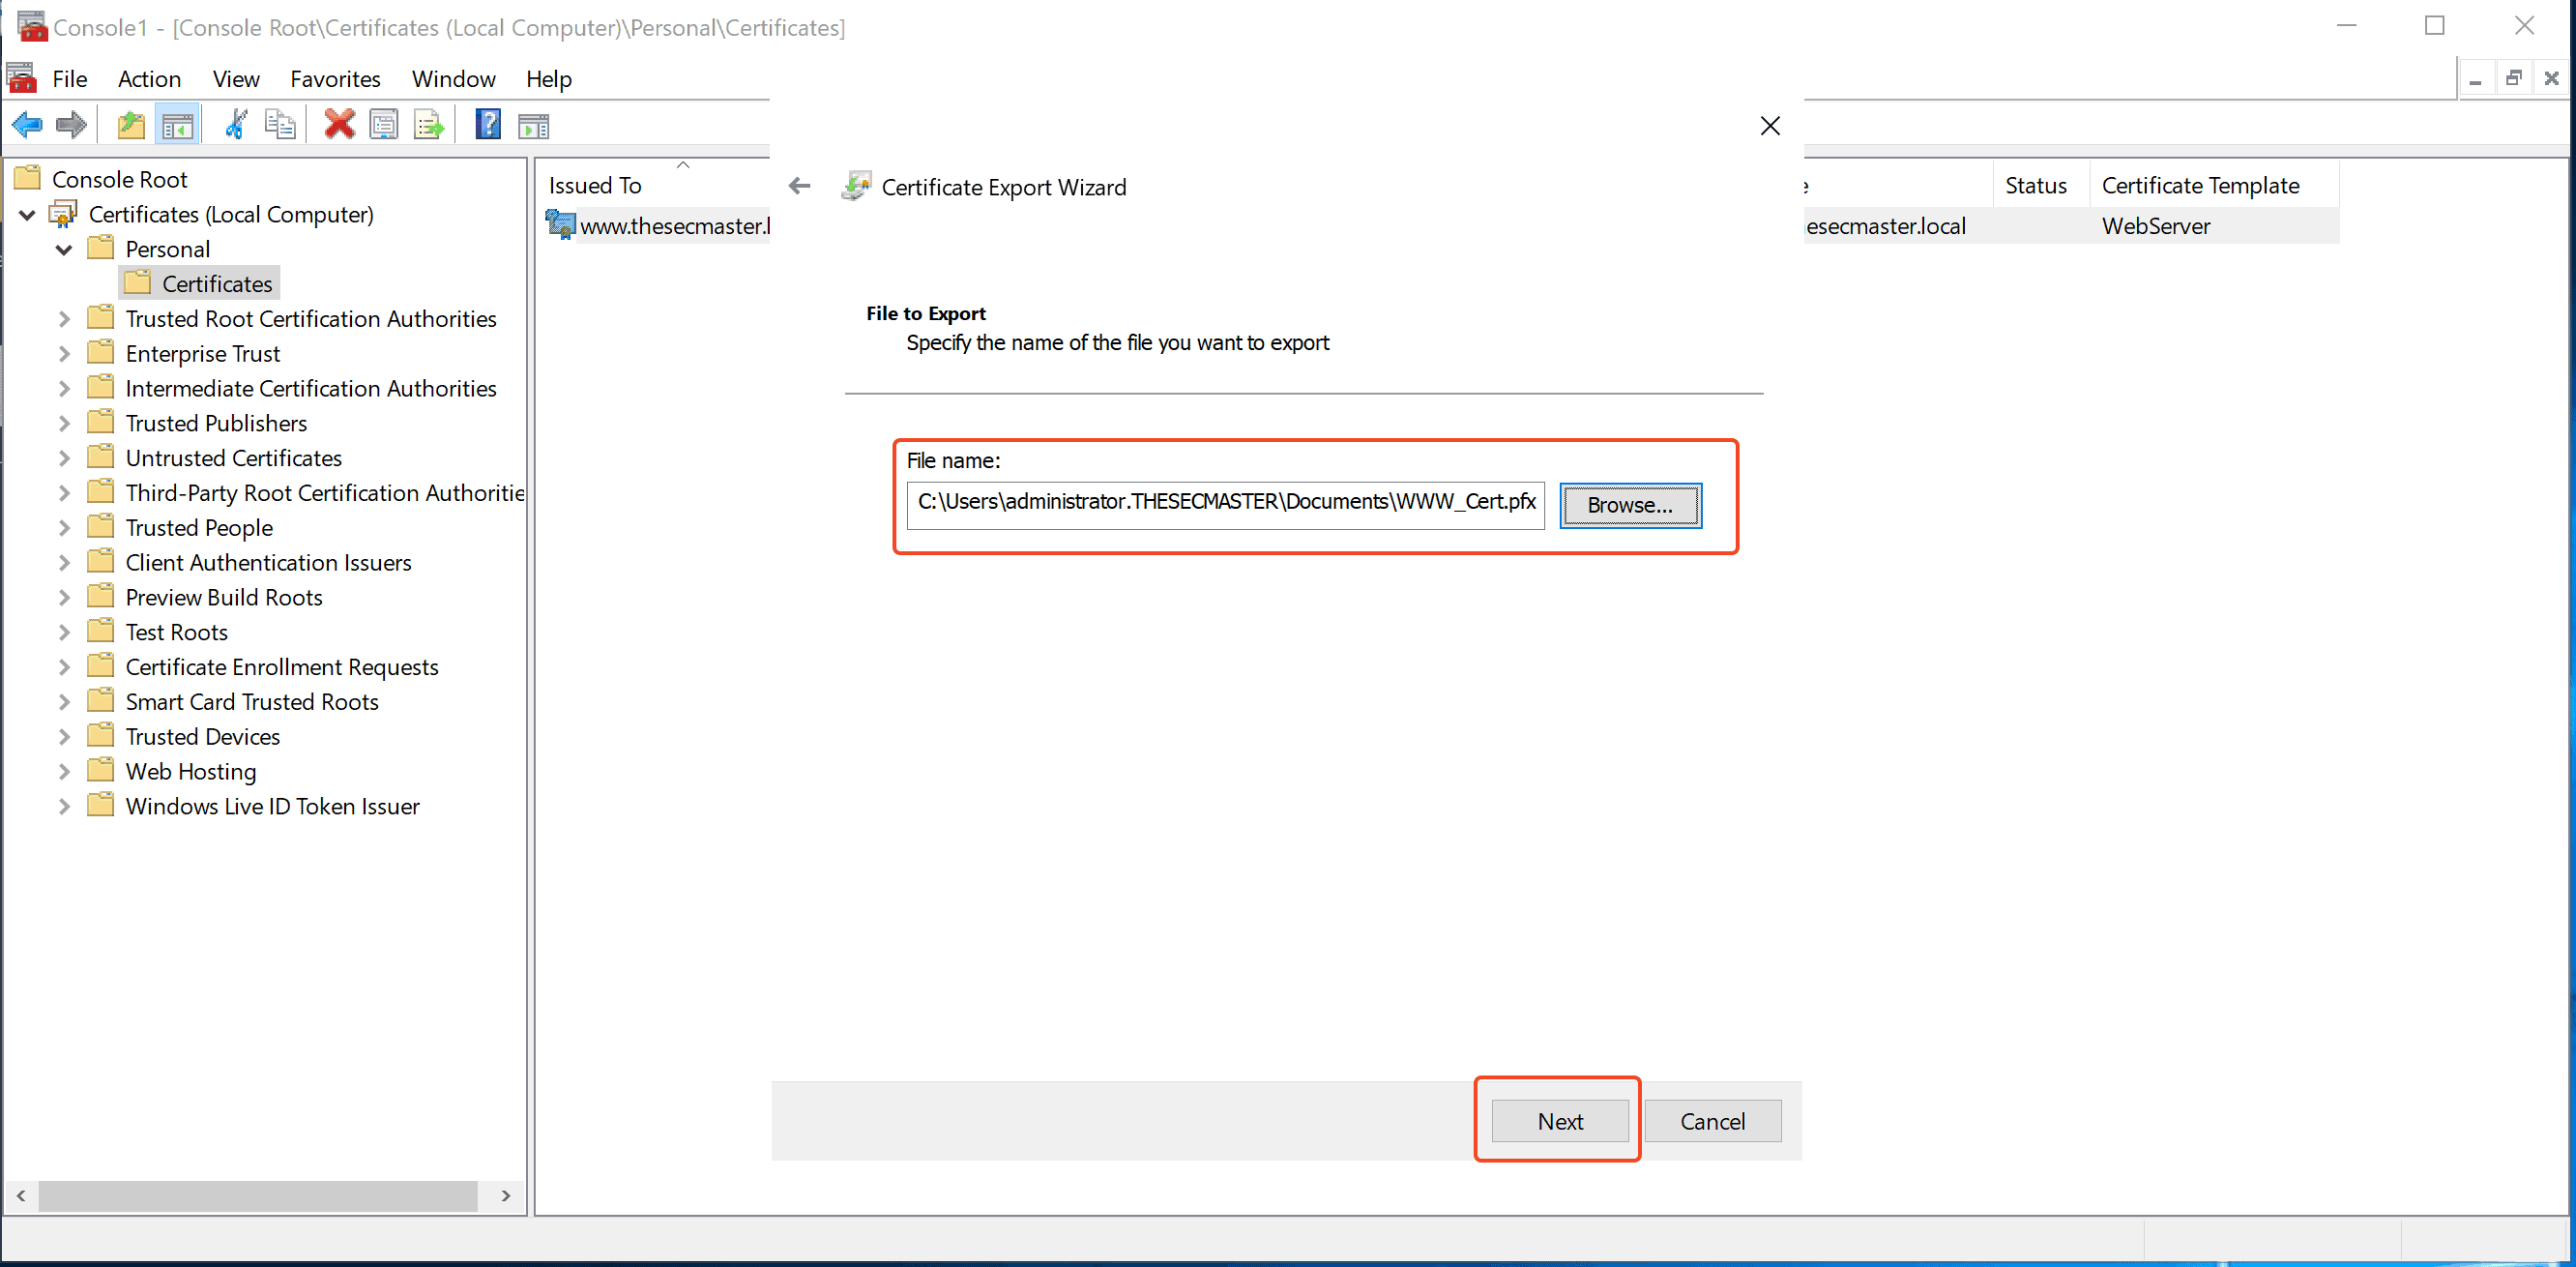Viewport: 2576px width, 1267px height.
Task: Open the Help menu
Action: coord(548,79)
